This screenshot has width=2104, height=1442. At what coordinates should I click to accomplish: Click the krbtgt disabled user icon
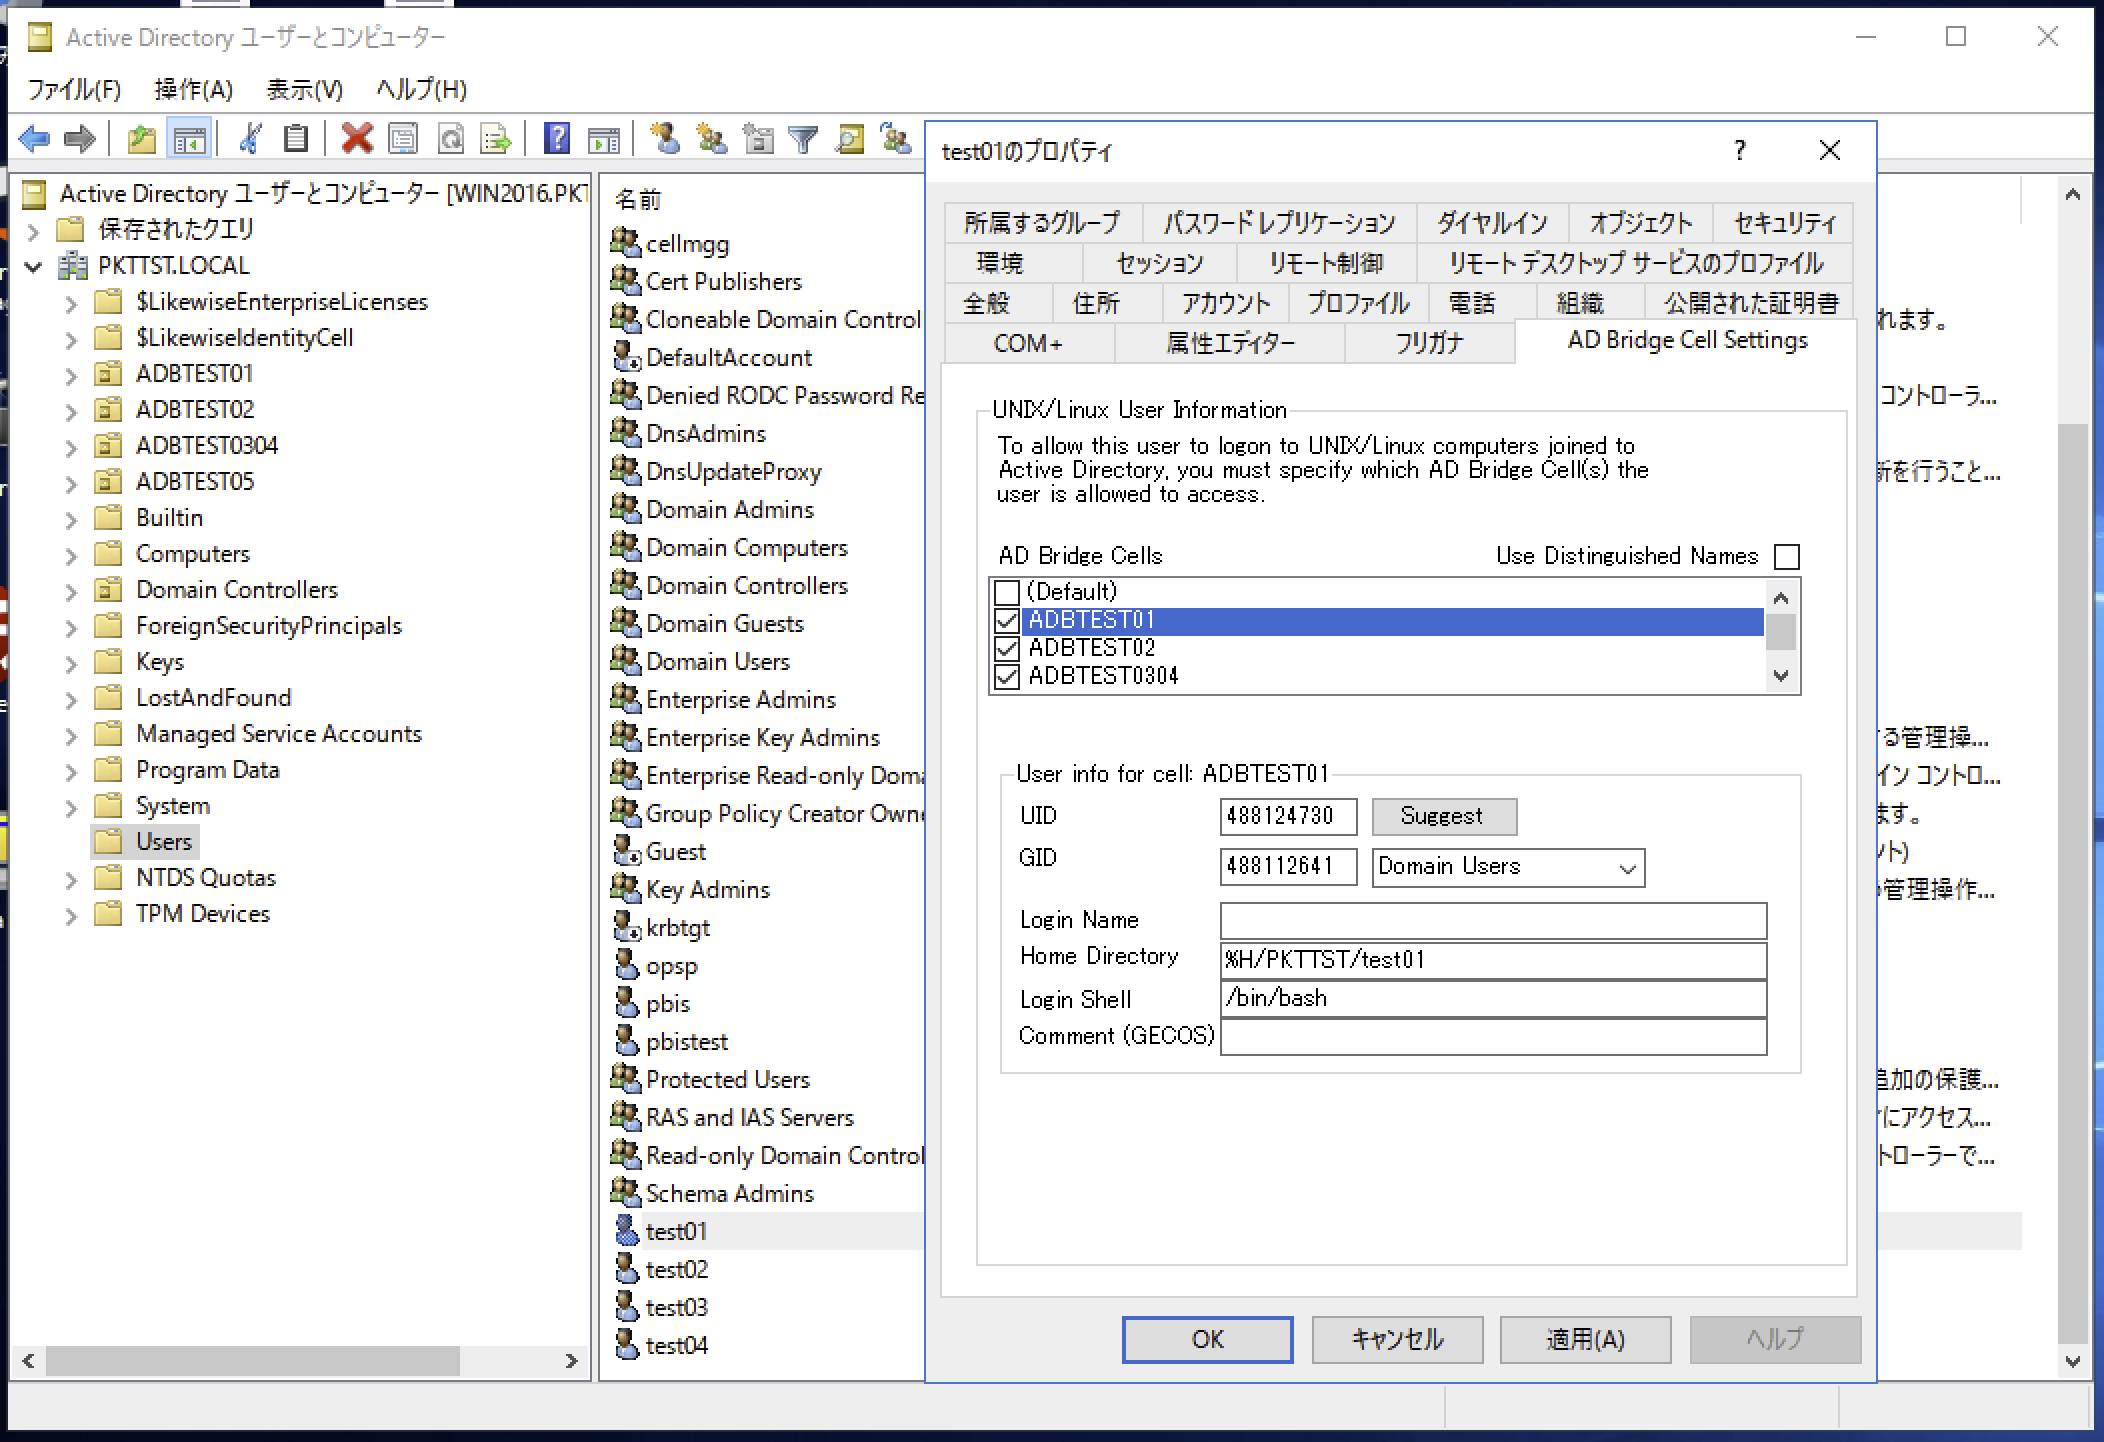pyautogui.click(x=626, y=926)
